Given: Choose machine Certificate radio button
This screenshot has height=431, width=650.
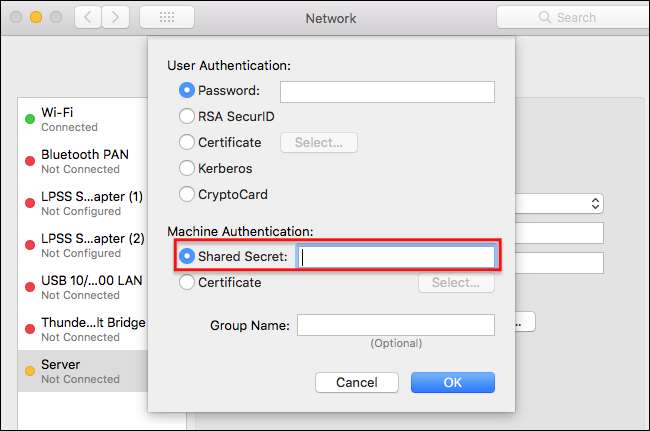Looking at the screenshot, I should coord(187,283).
